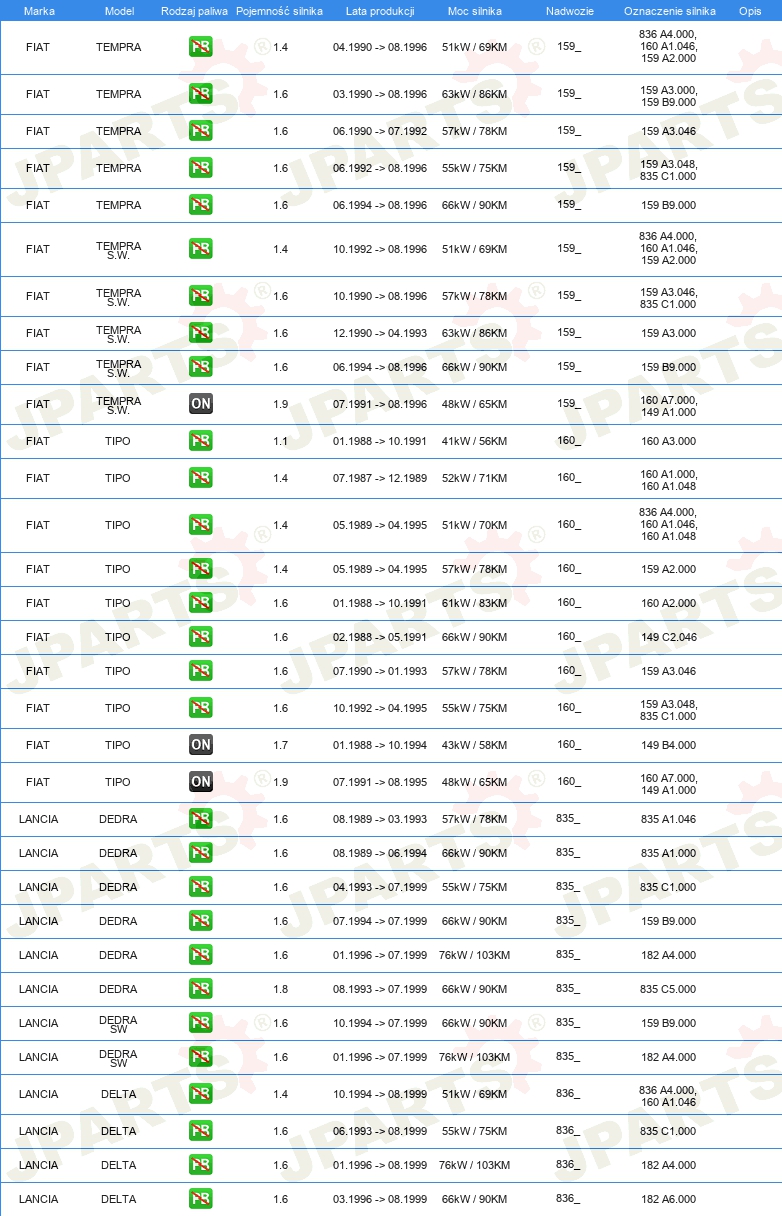Select the engine code 160 A3.000

tap(669, 441)
